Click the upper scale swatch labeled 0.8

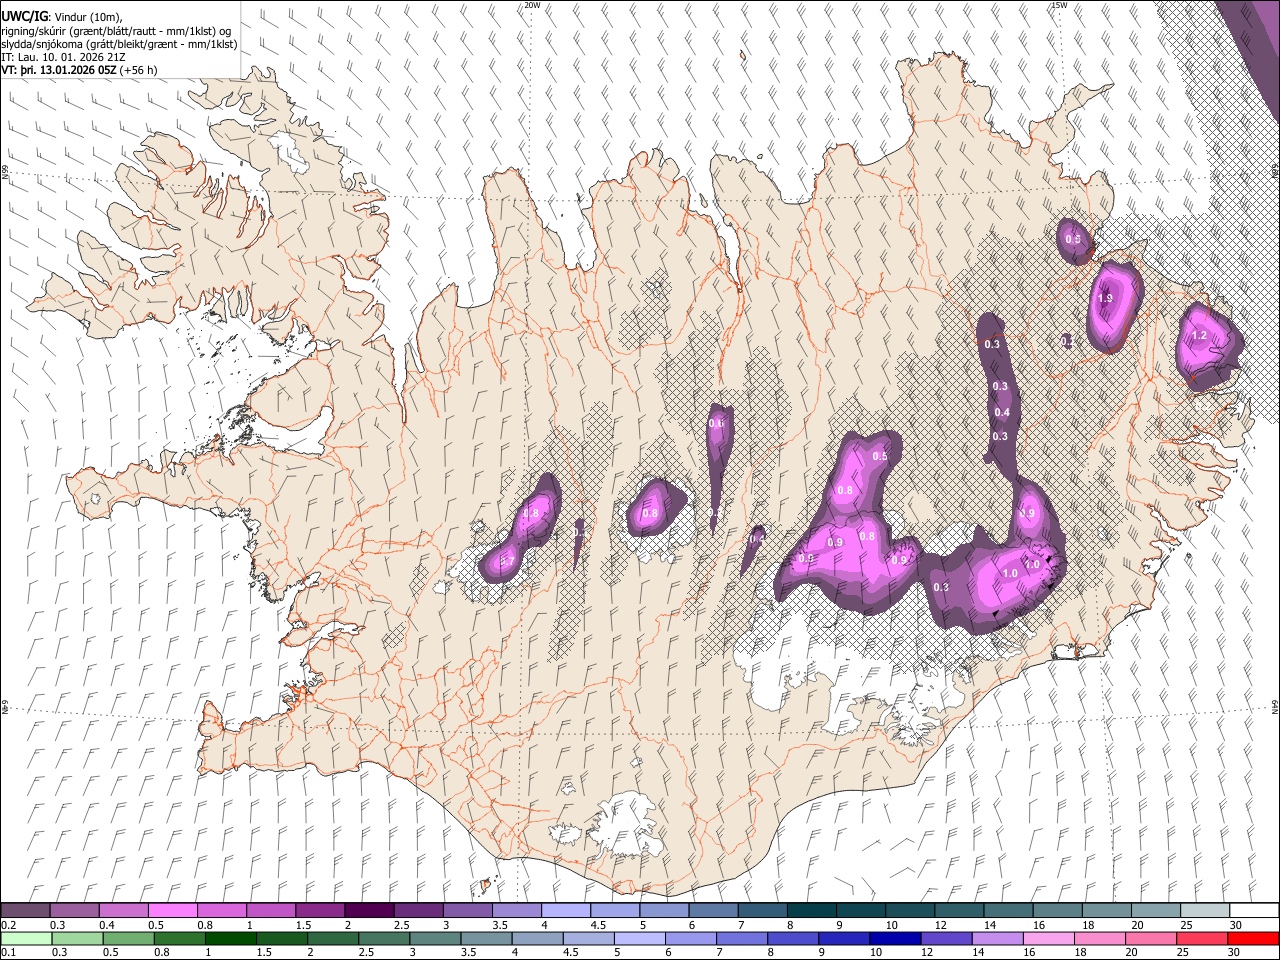point(222,911)
